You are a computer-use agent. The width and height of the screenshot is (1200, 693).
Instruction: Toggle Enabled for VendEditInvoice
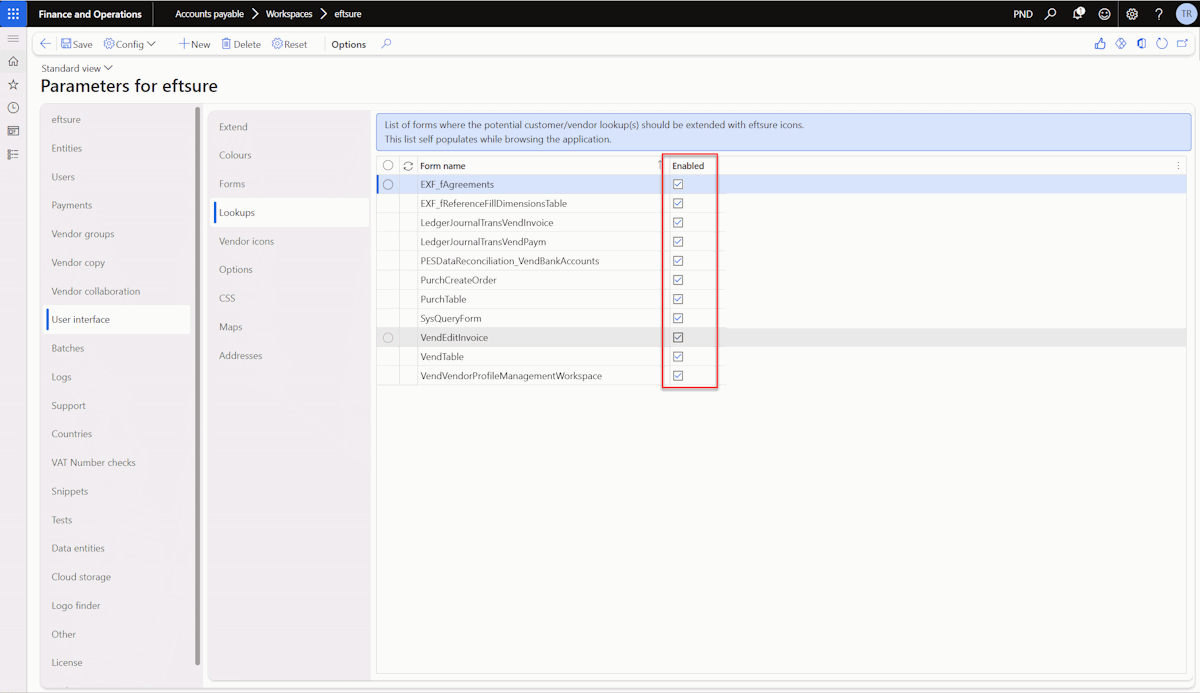pos(678,337)
